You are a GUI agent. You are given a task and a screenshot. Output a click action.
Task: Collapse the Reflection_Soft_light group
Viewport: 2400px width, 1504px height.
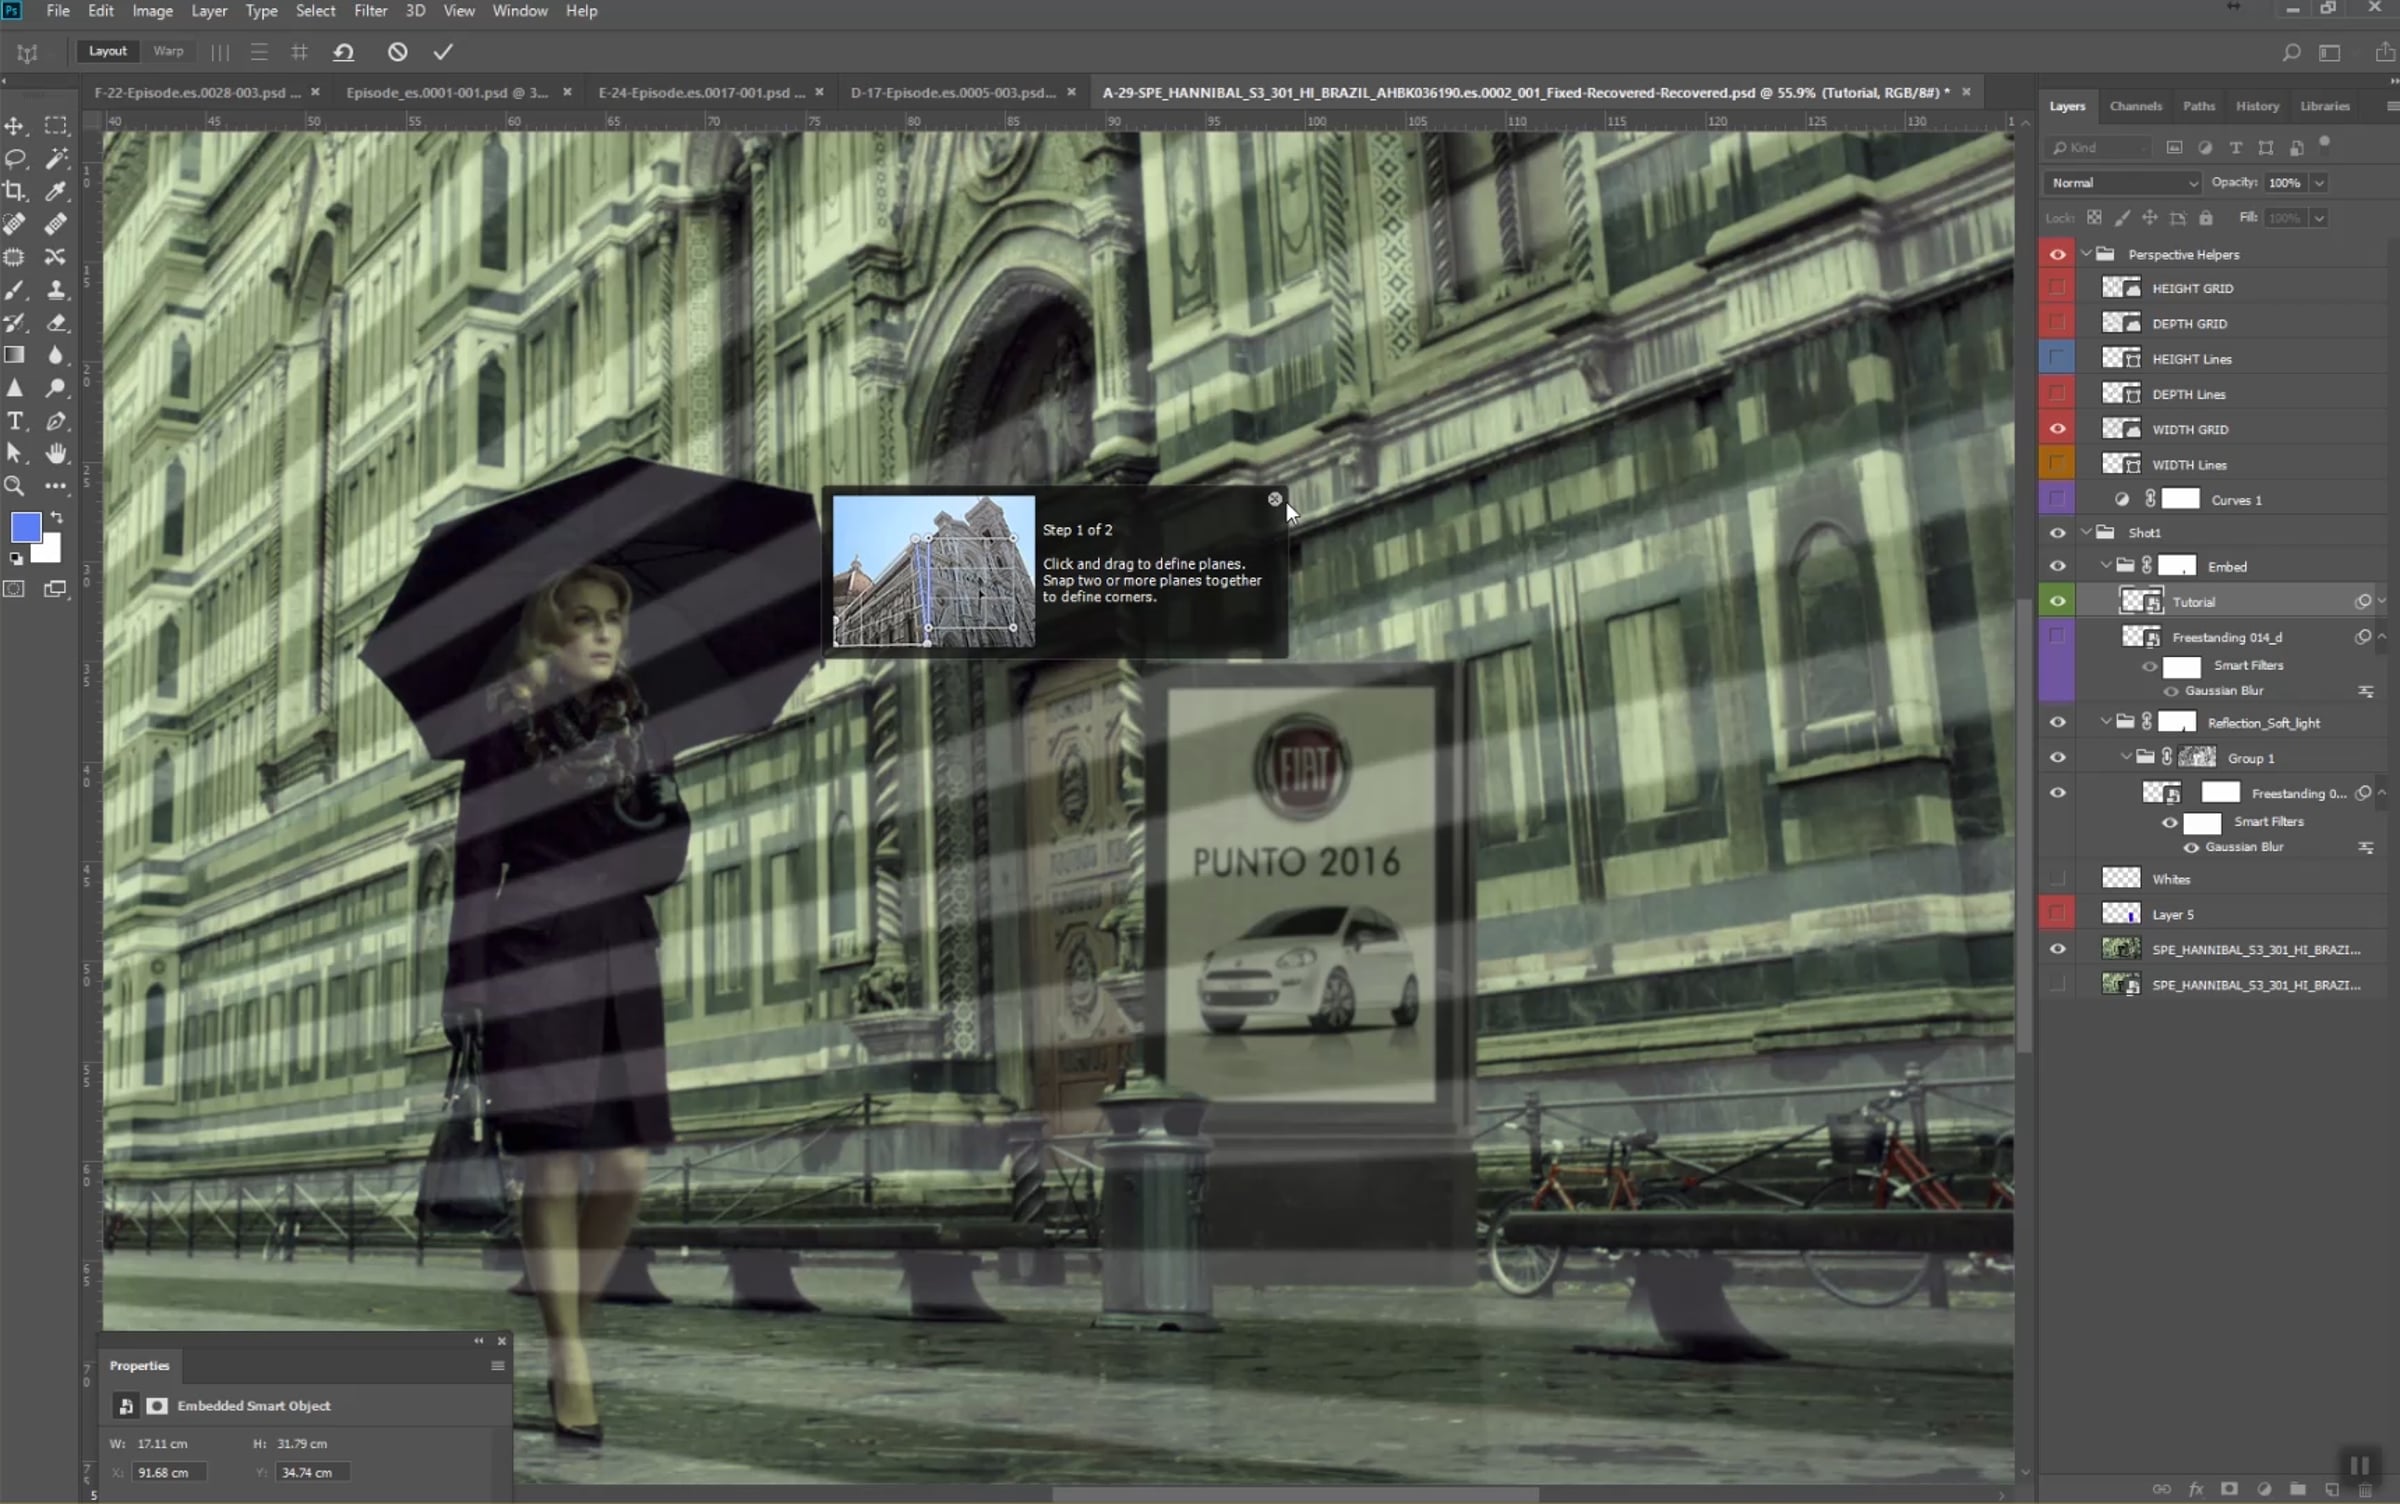[x=2107, y=722]
